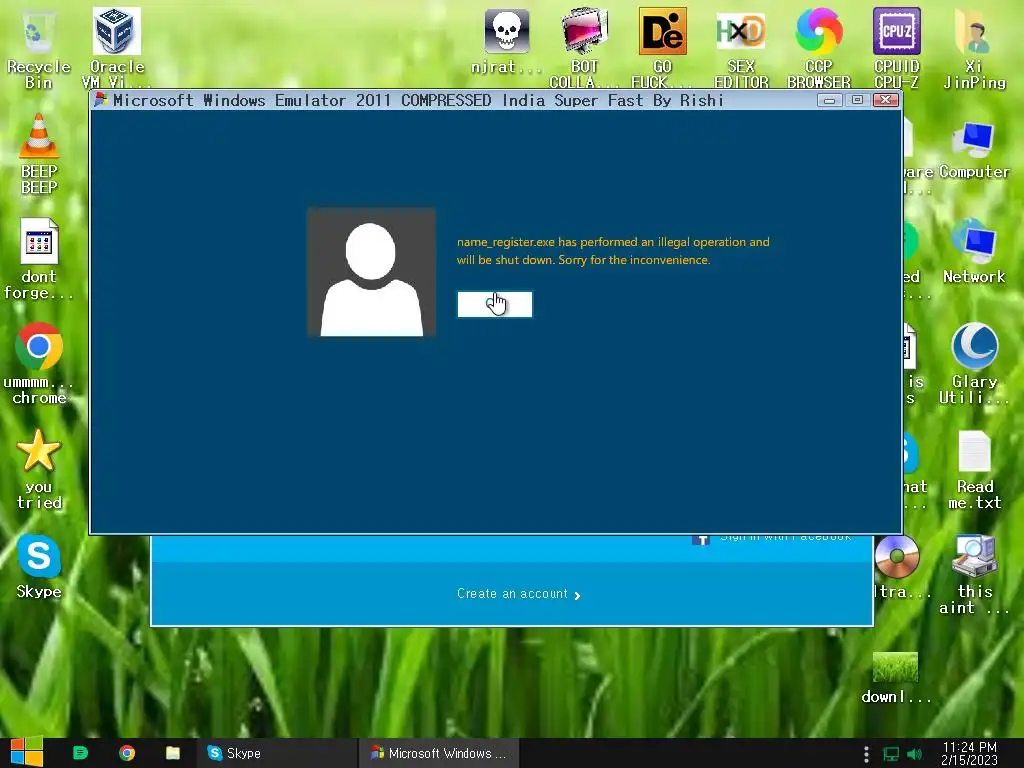
Task: Open the downl... grass image thumbnail
Action: pyautogui.click(x=895, y=667)
